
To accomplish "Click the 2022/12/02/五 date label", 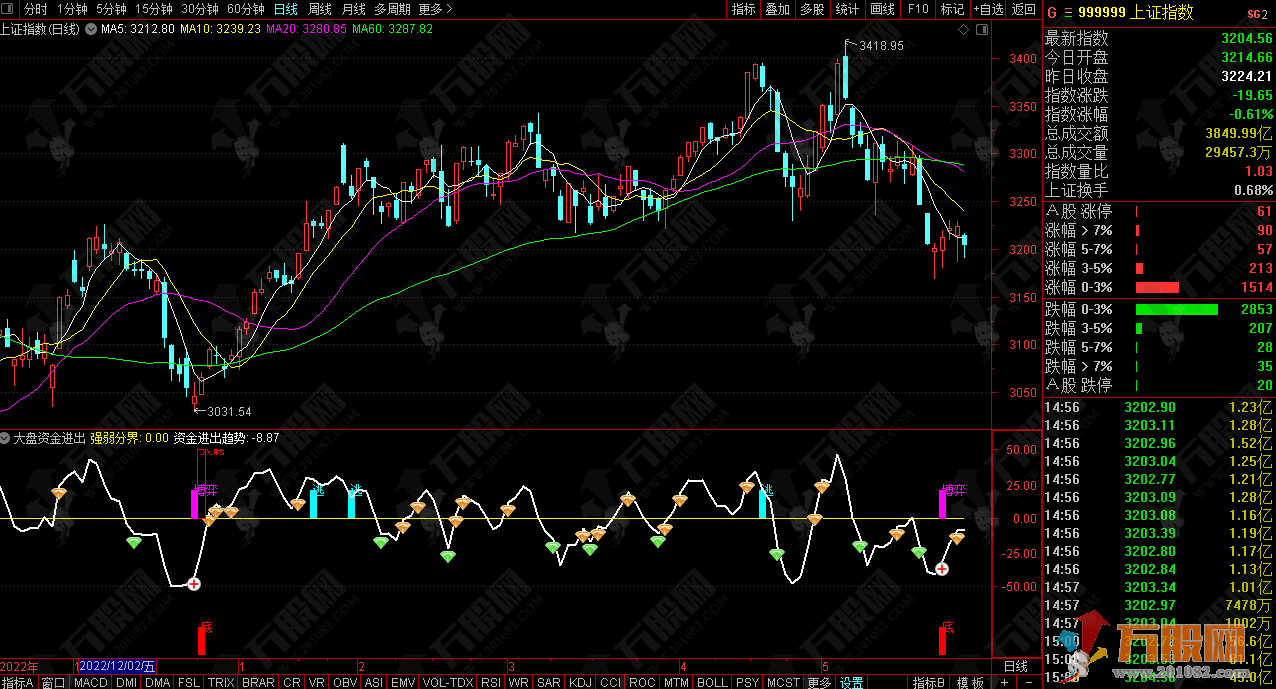I will 117,666.
